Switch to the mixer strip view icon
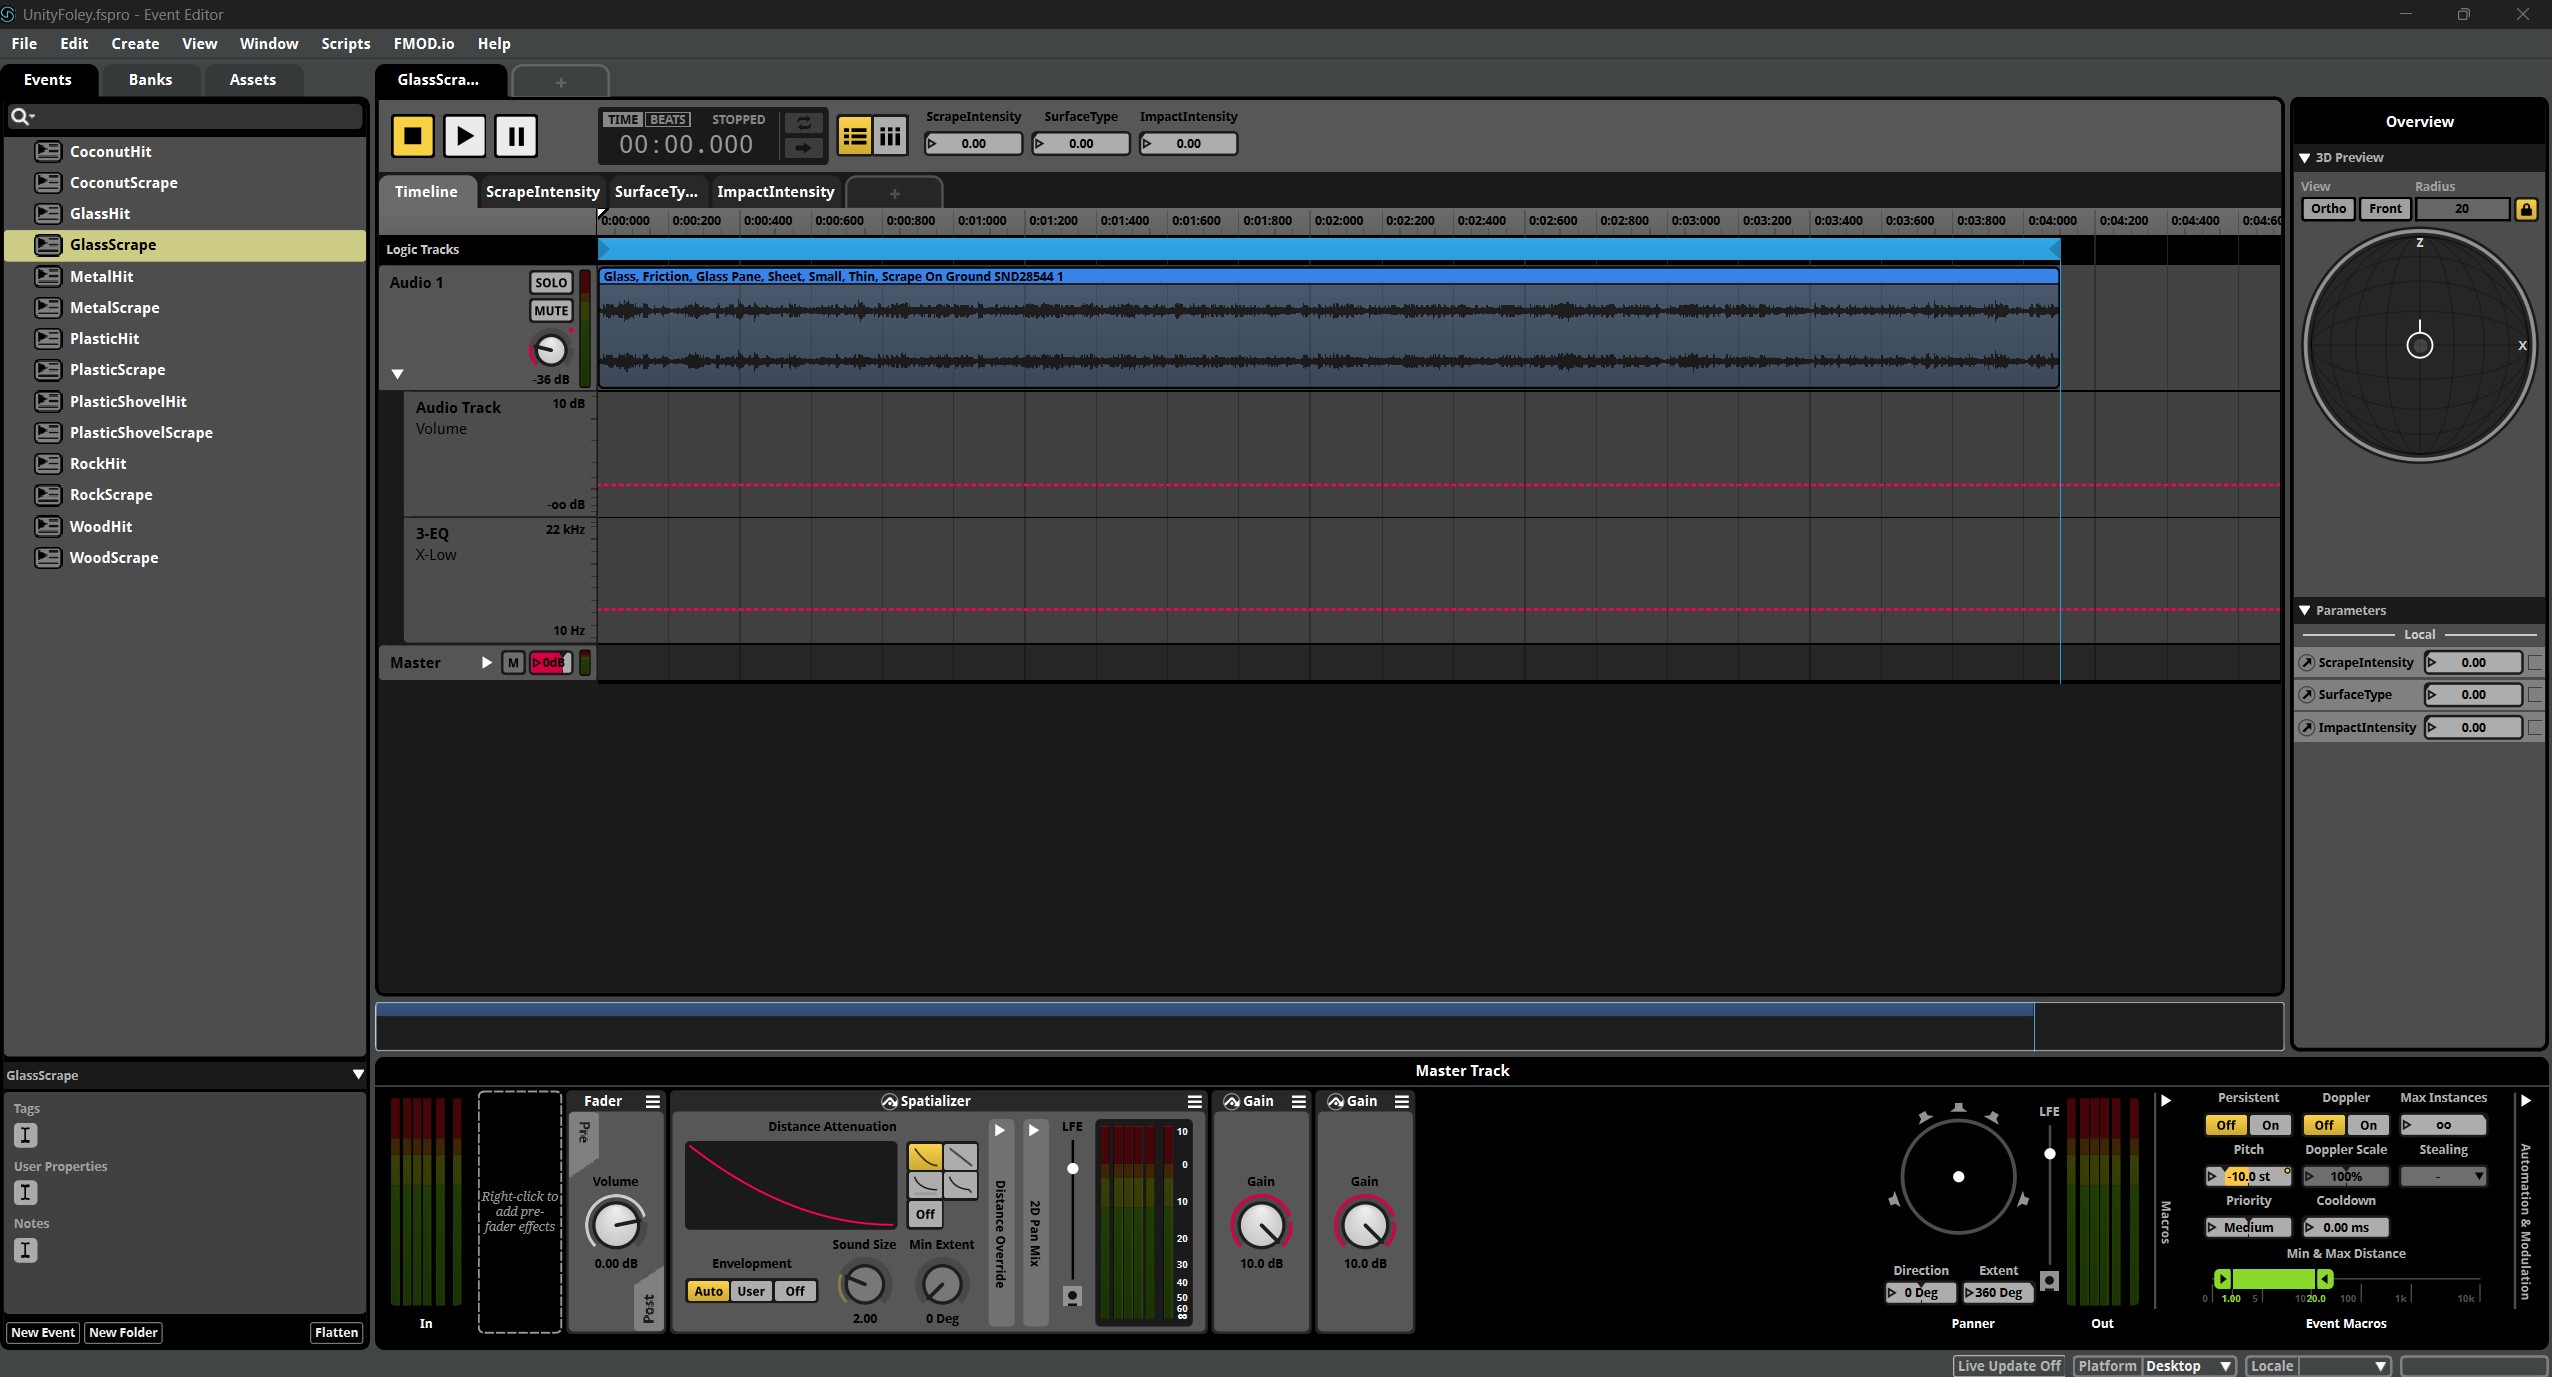This screenshot has width=2552, height=1377. click(890, 136)
